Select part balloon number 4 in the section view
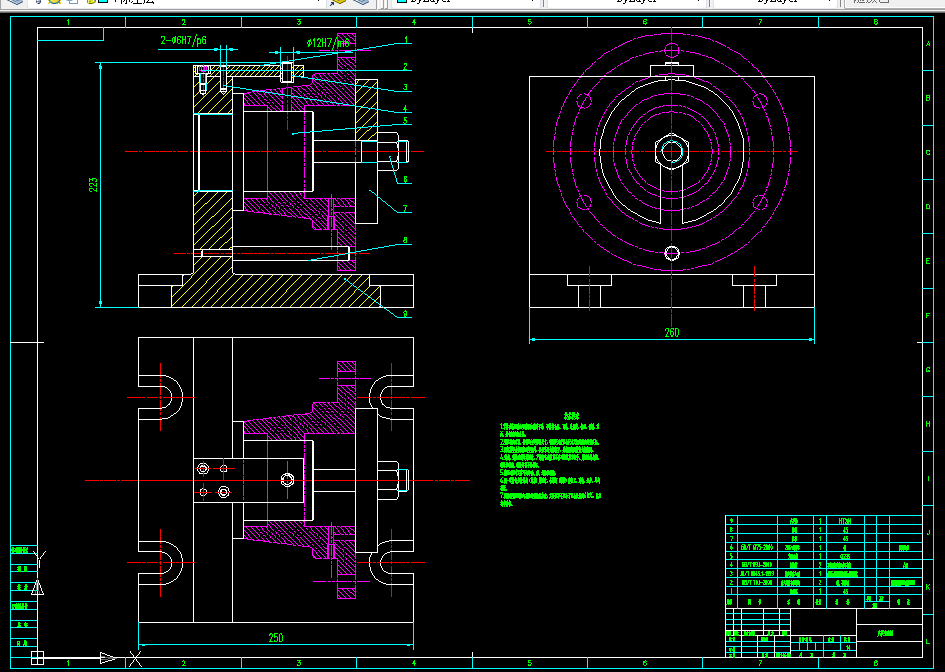945x672 pixels. (x=406, y=109)
